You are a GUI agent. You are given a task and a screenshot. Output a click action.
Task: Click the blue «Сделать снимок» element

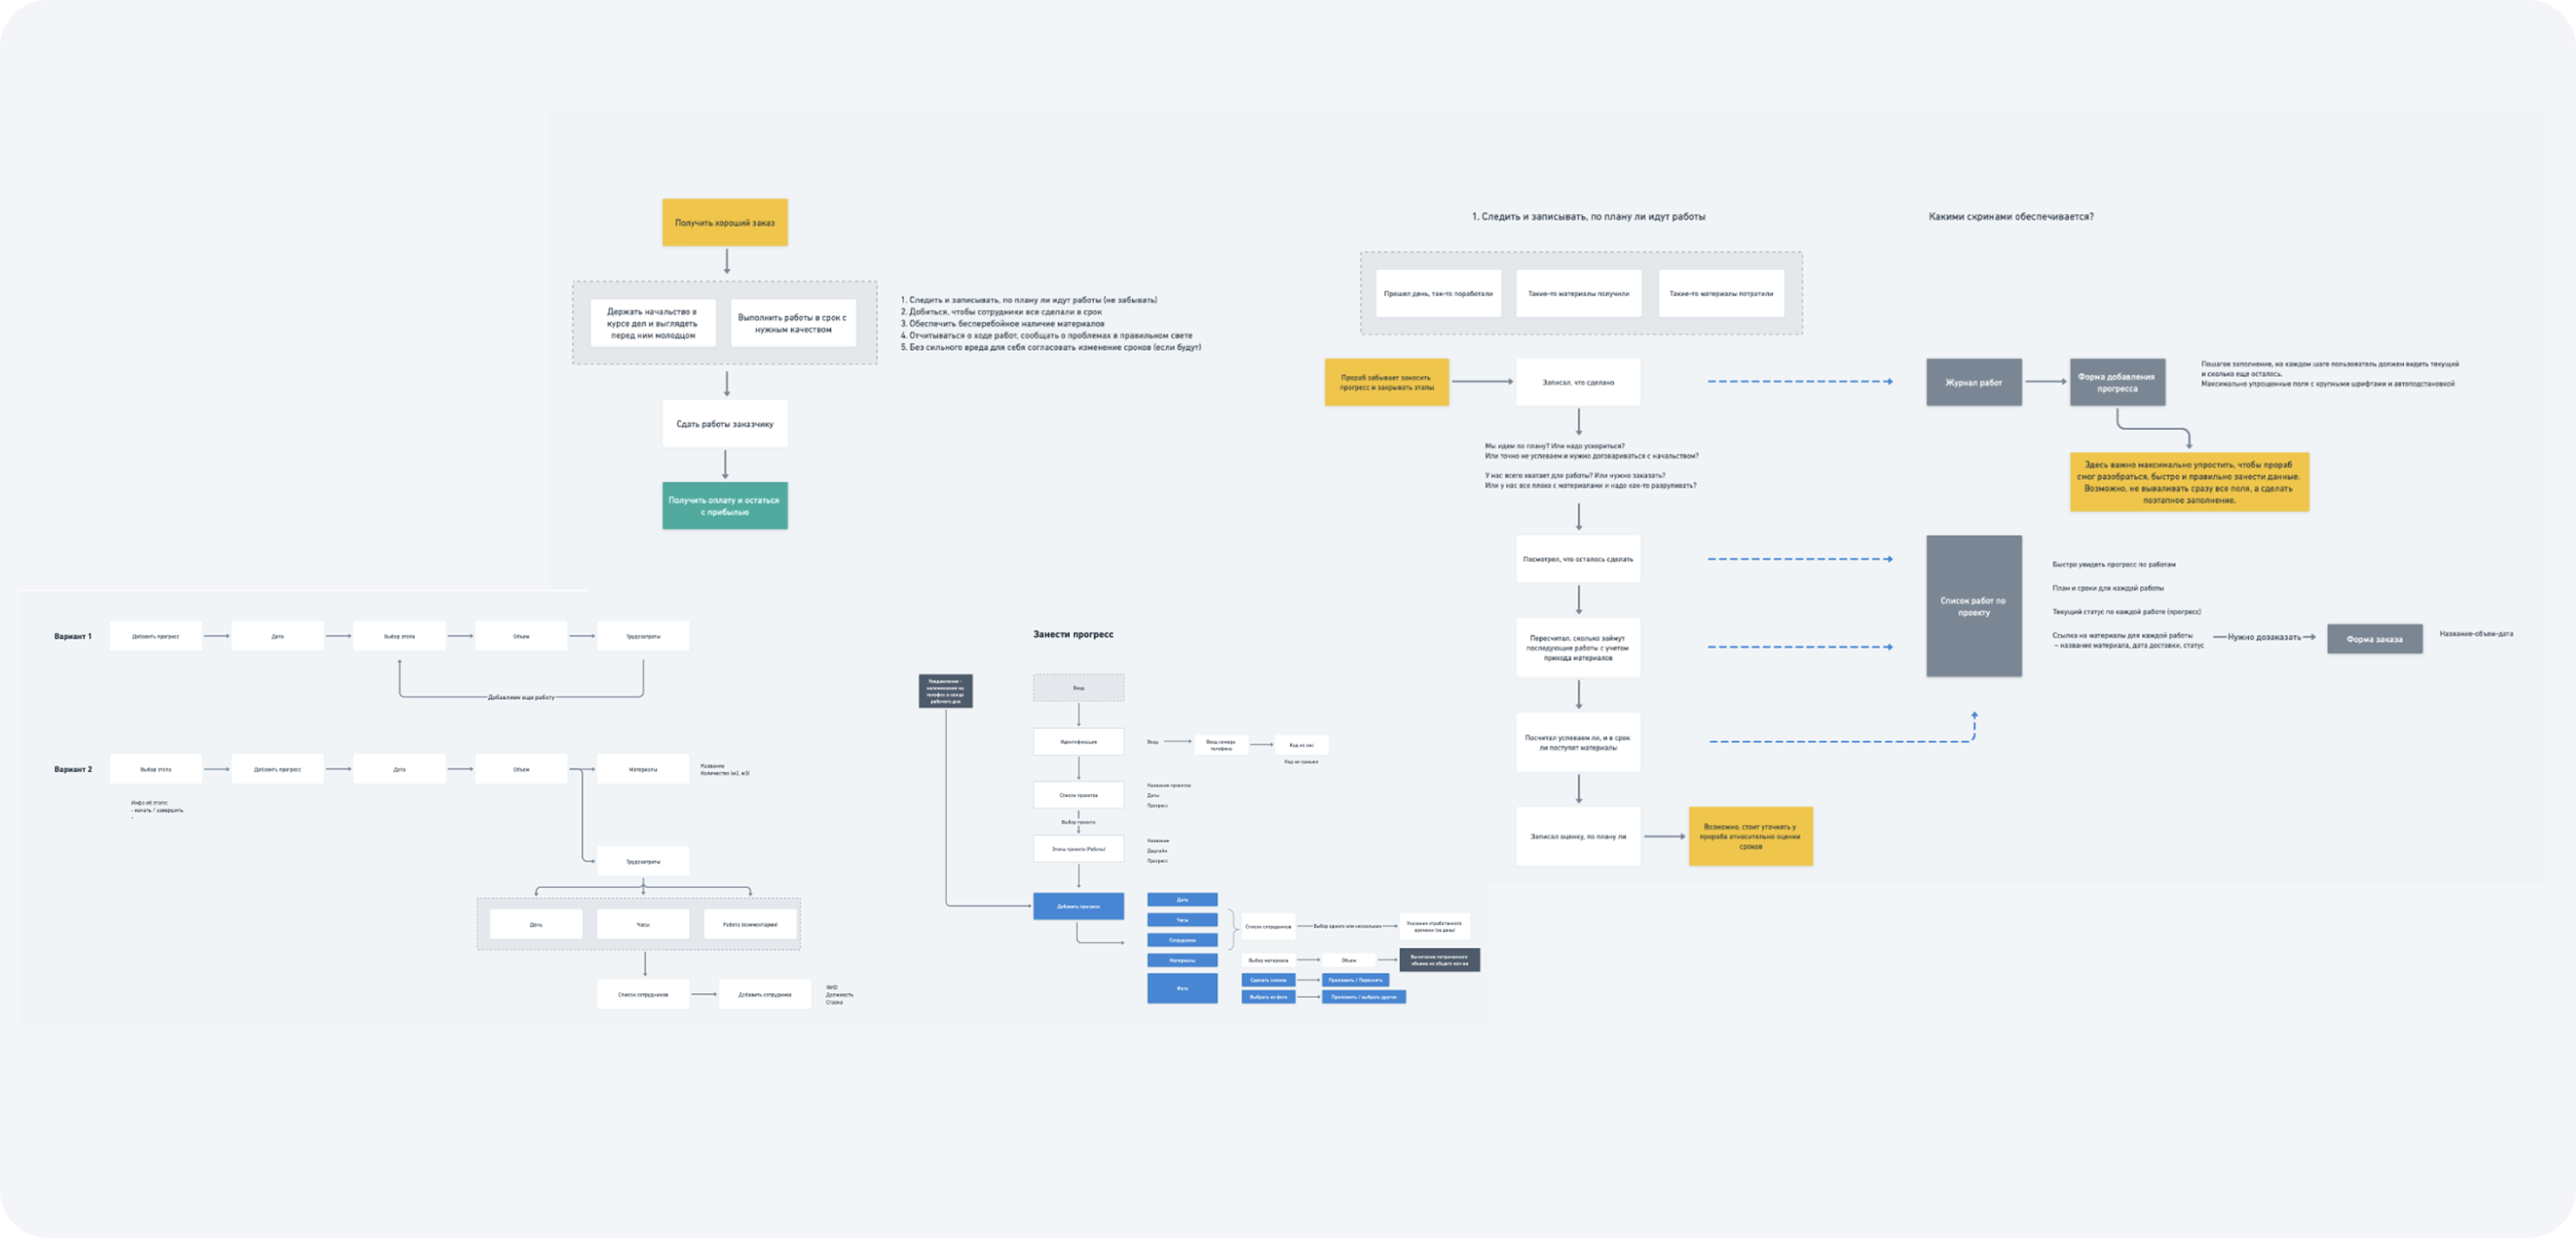(x=1268, y=980)
